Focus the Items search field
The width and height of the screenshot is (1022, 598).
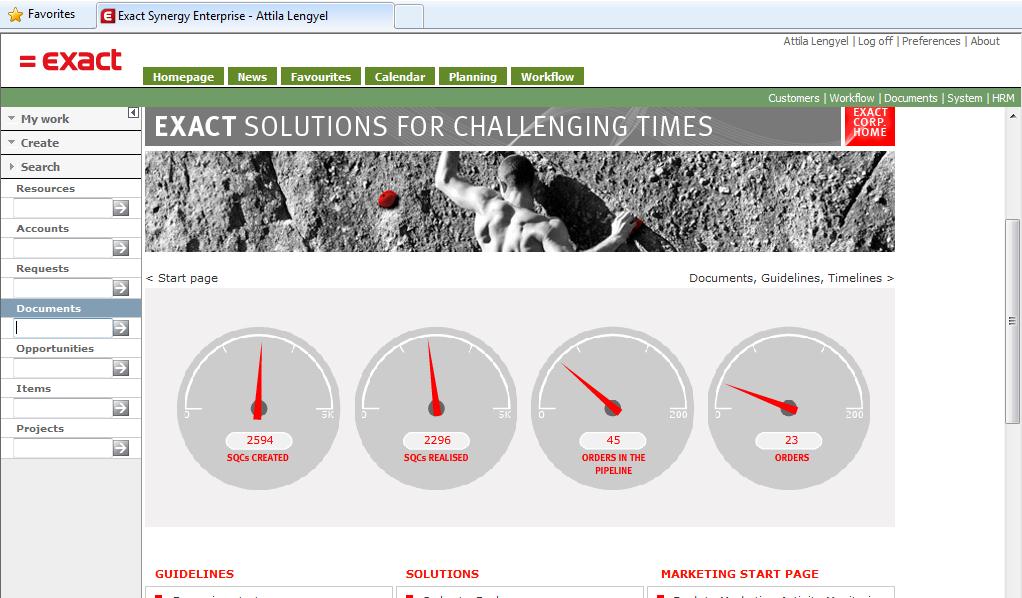pyautogui.click(x=63, y=408)
